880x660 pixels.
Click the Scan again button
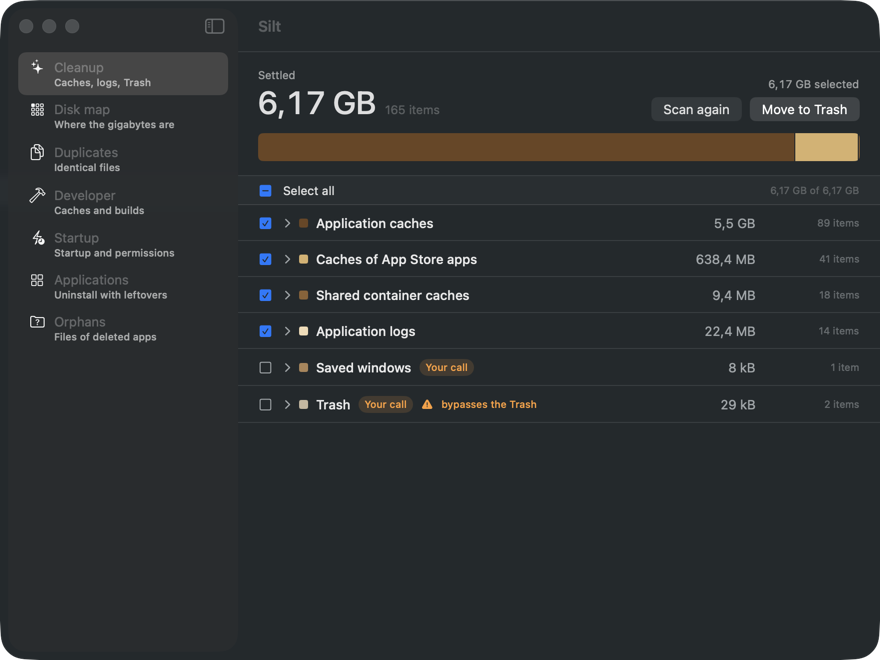coord(696,109)
